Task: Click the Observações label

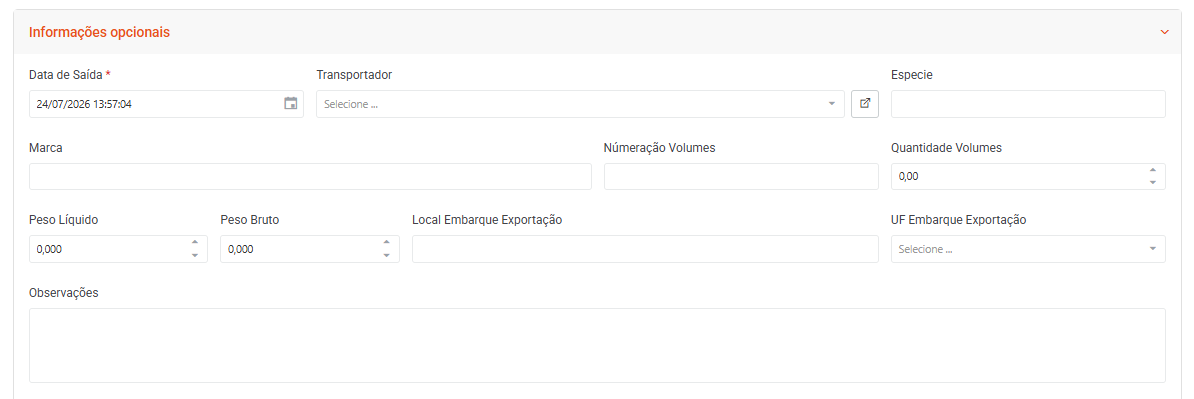Action: click(x=64, y=292)
